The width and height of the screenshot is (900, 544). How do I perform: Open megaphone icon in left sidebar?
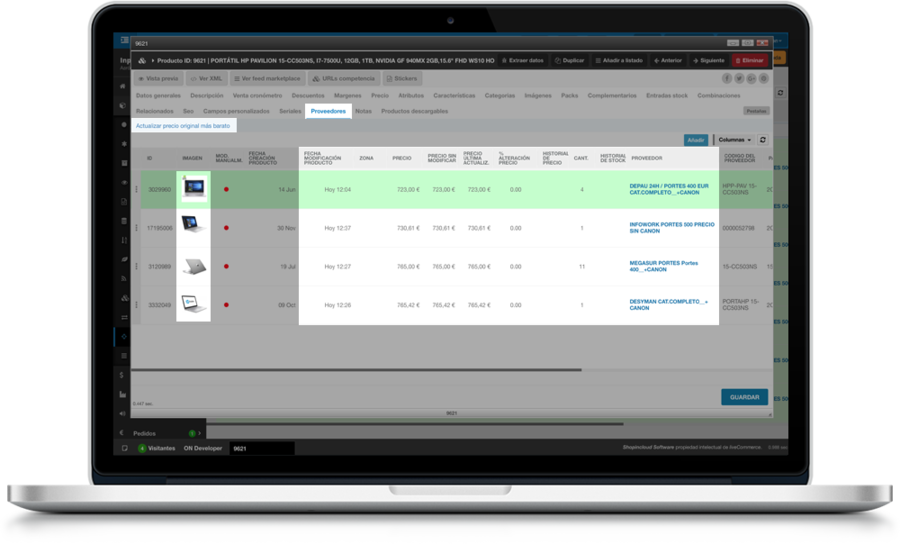(122, 413)
